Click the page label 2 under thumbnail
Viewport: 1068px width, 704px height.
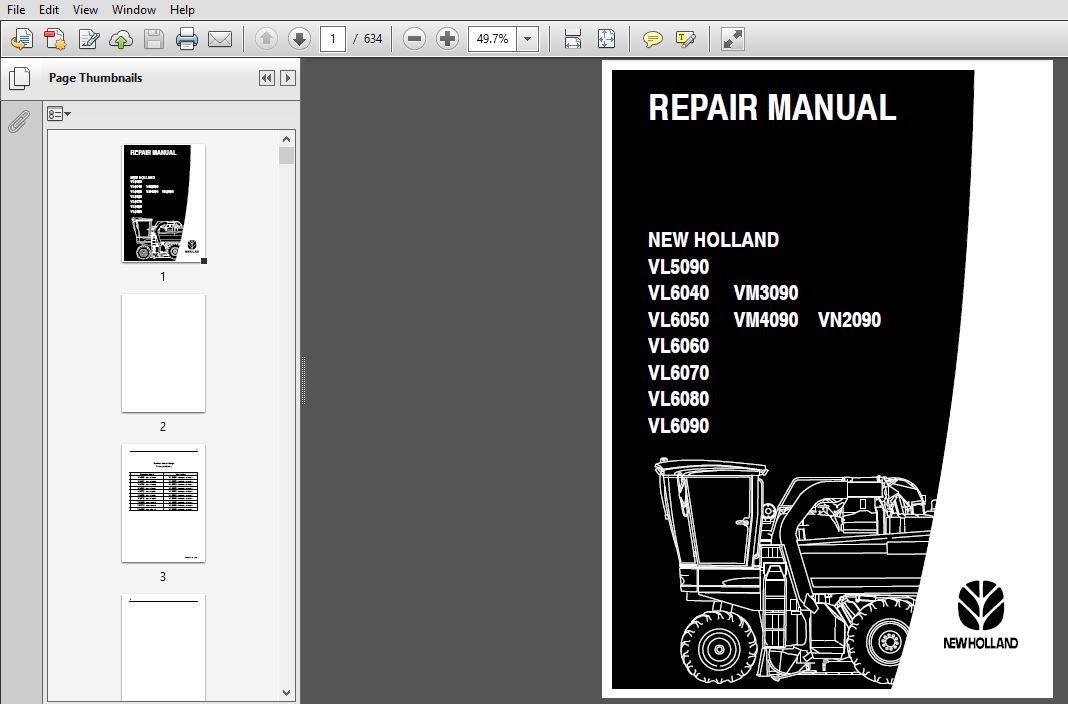point(163,427)
